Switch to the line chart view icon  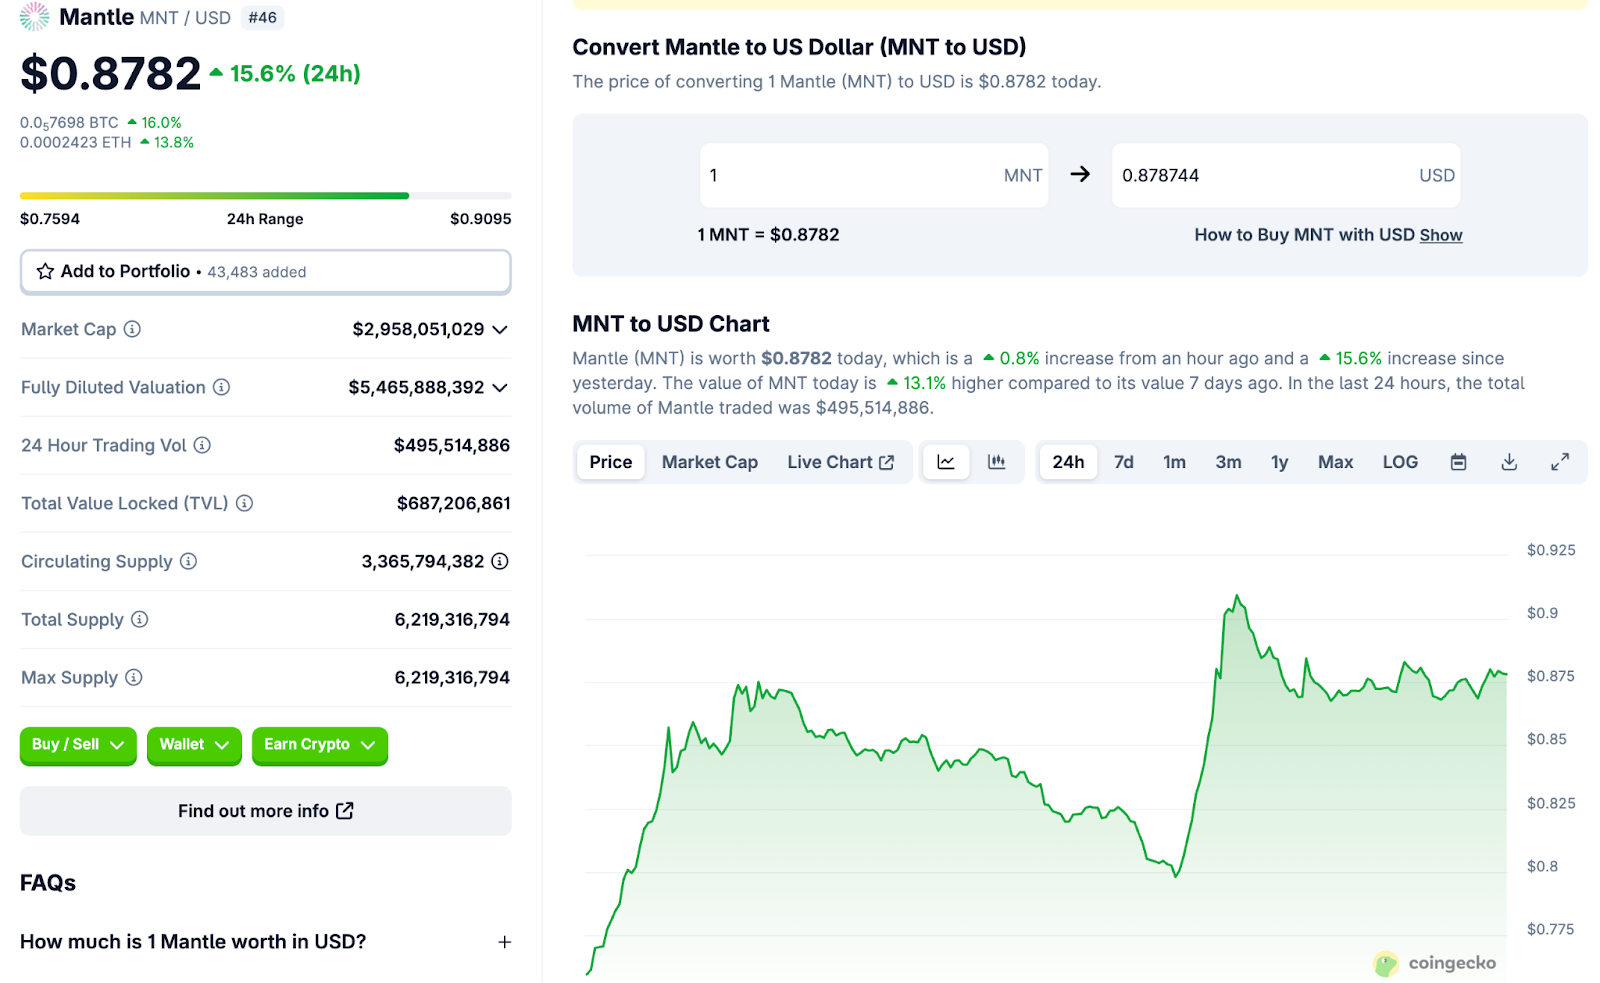946,462
